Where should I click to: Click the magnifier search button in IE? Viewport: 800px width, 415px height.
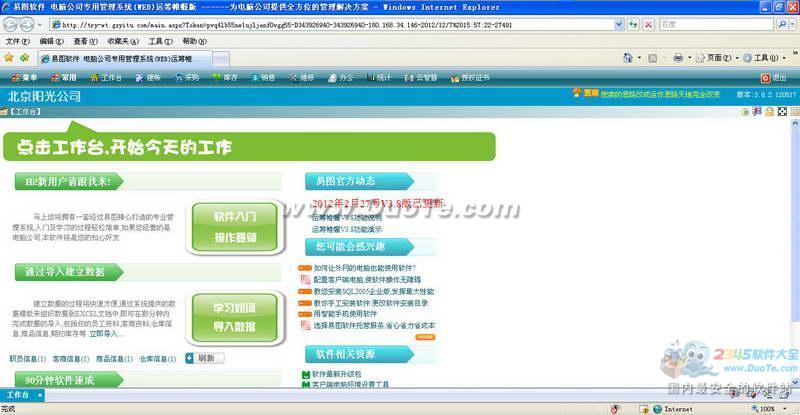click(x=781, y=24)
